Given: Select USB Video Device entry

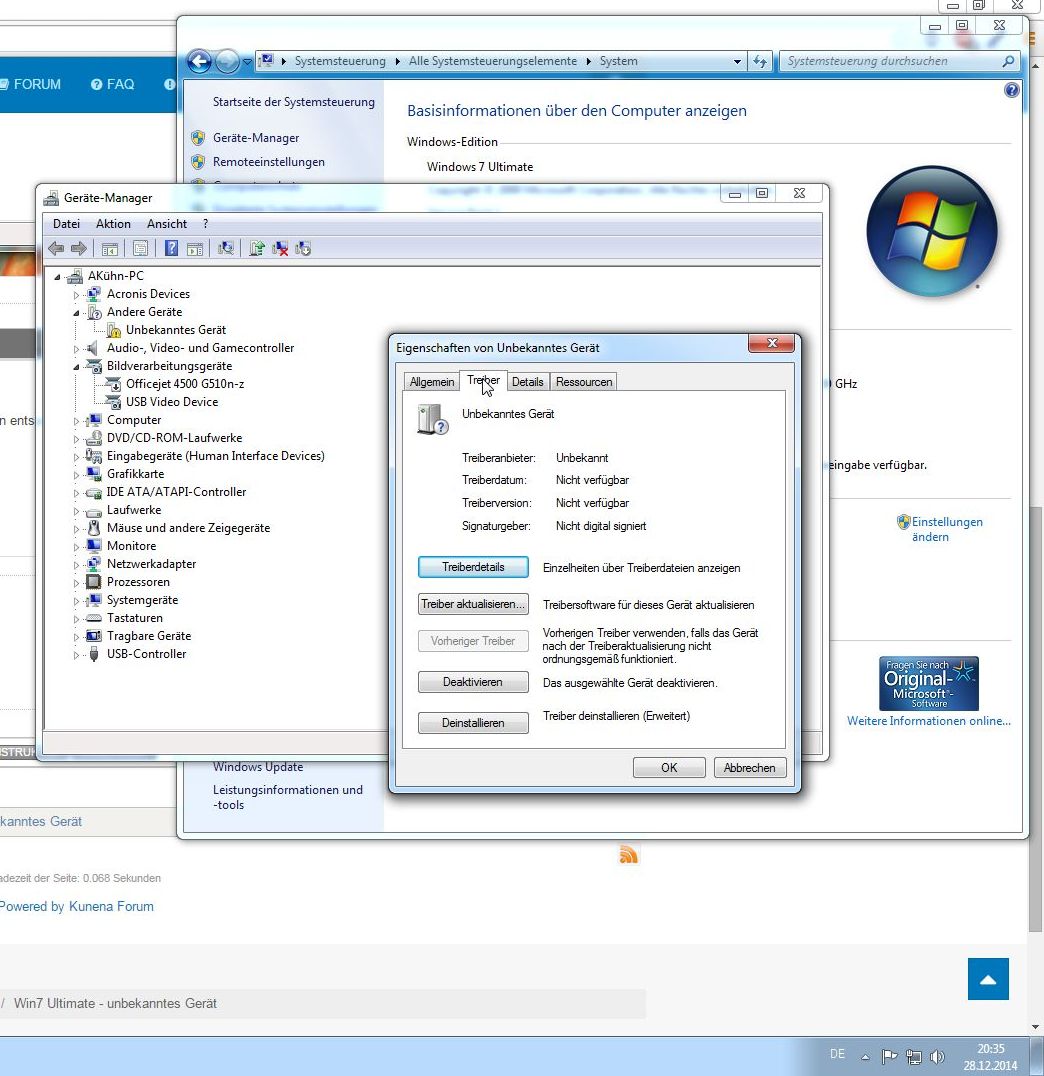Looking at the screenshot, I should coord(172,402).
